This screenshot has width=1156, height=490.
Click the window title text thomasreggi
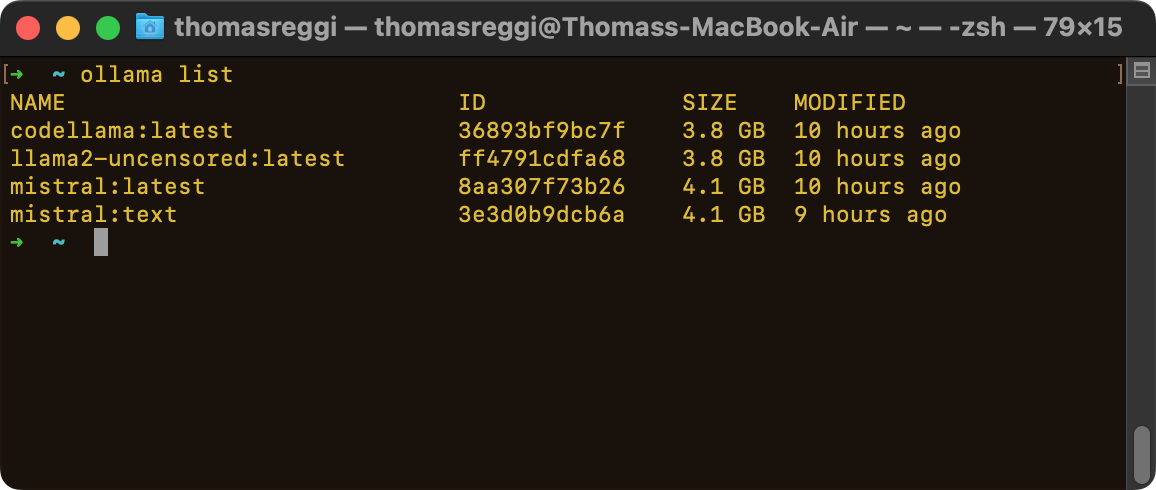click(x=256, y=28)
